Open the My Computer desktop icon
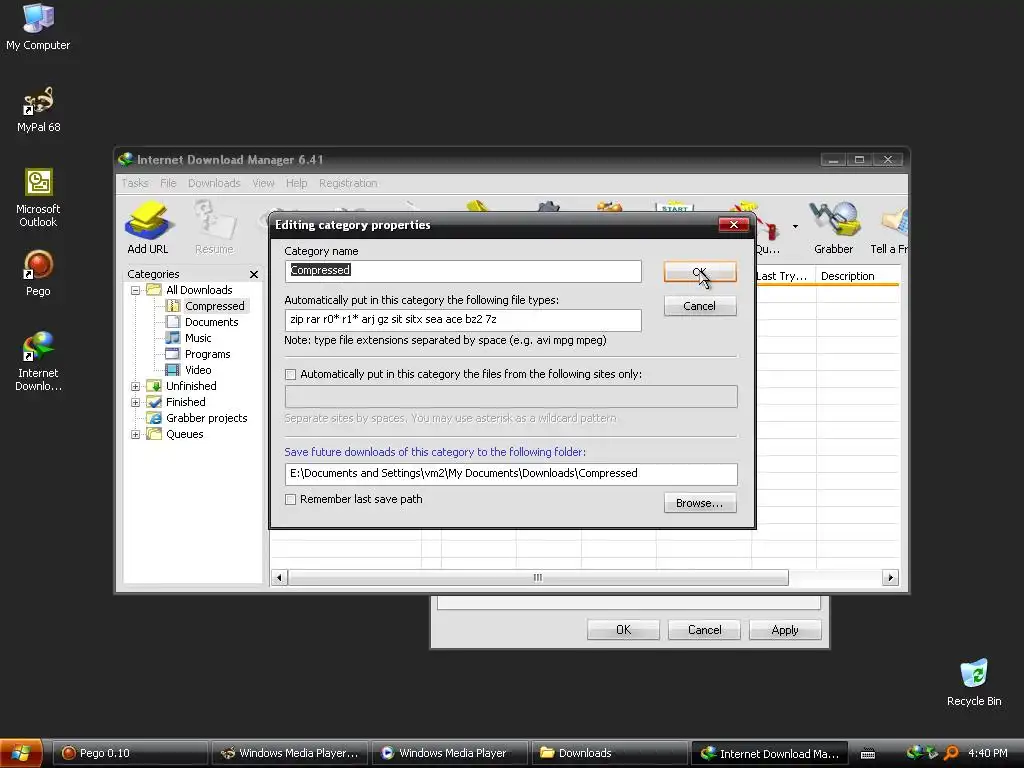Image resolution: width=1024 pixels, height=768 pixels. tap(38, 27)
